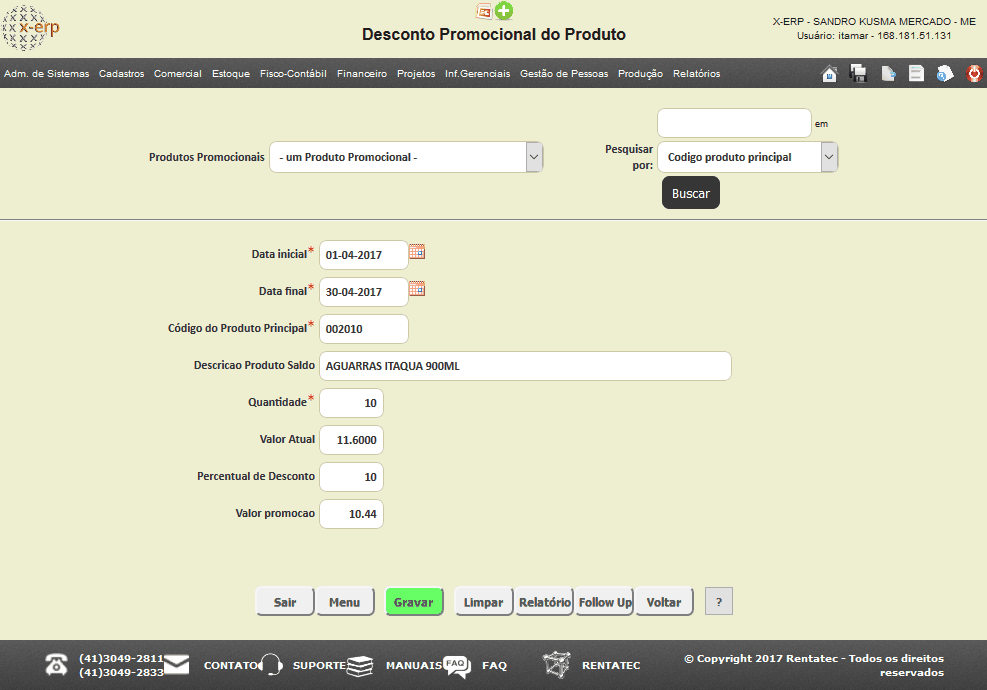Click the Data final date field
The width and height of the screenshot is (987, 690).
click(x=364, y=292)
